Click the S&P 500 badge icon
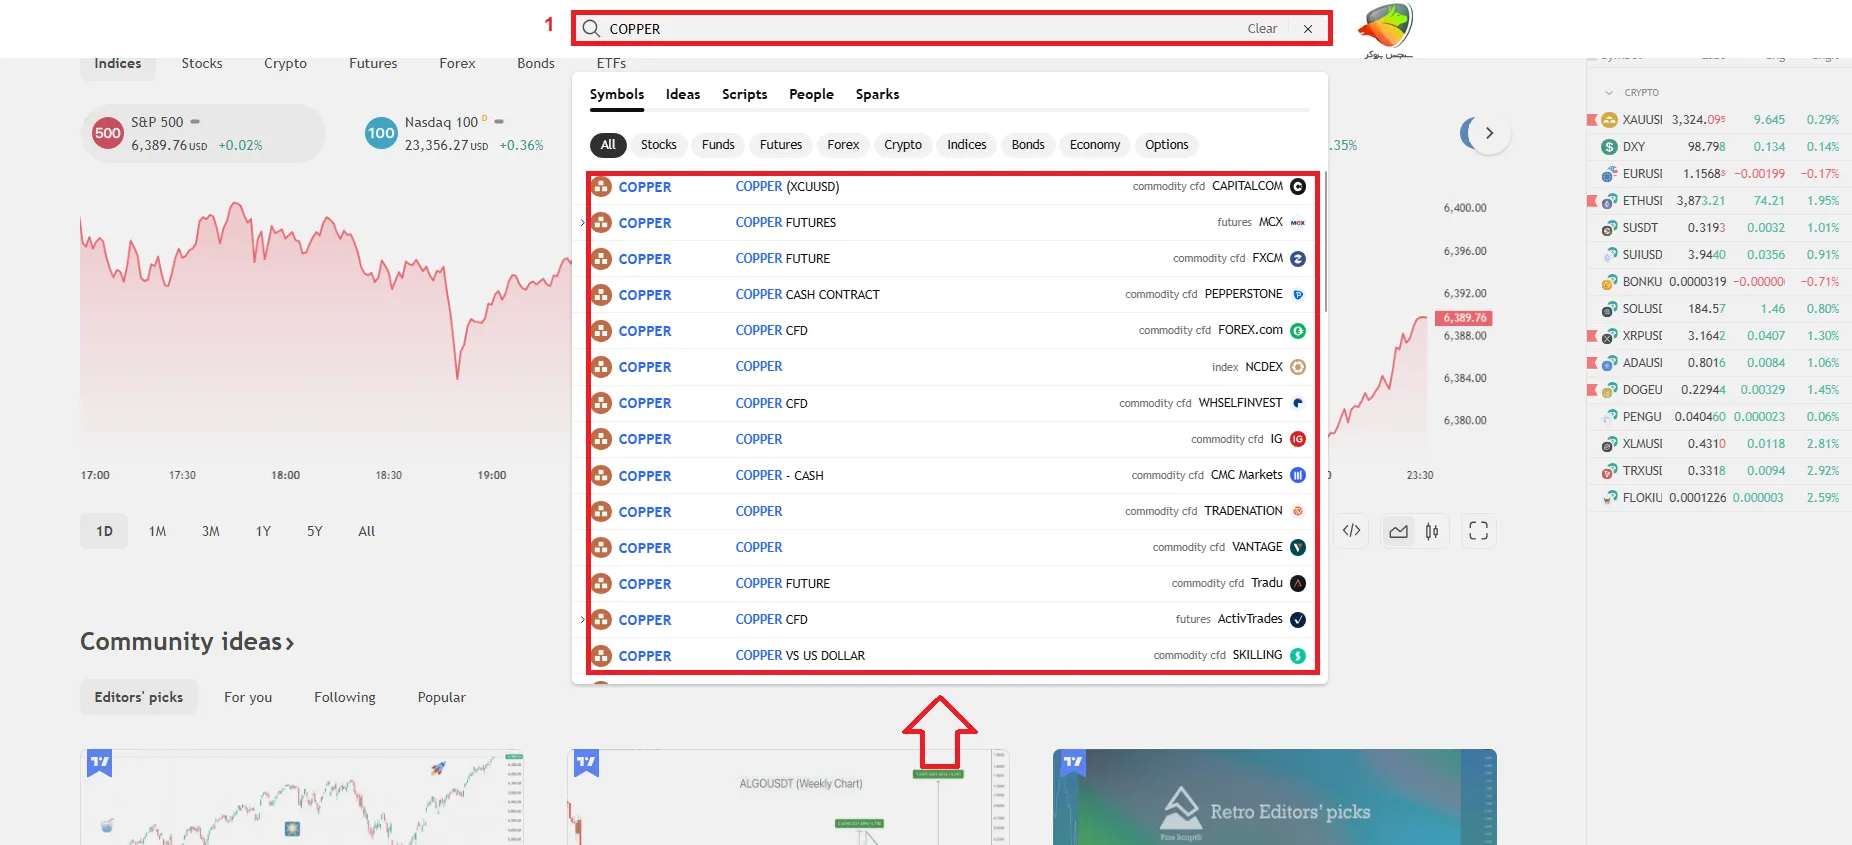Screen dimensions: 1852x845 [108, 133]
